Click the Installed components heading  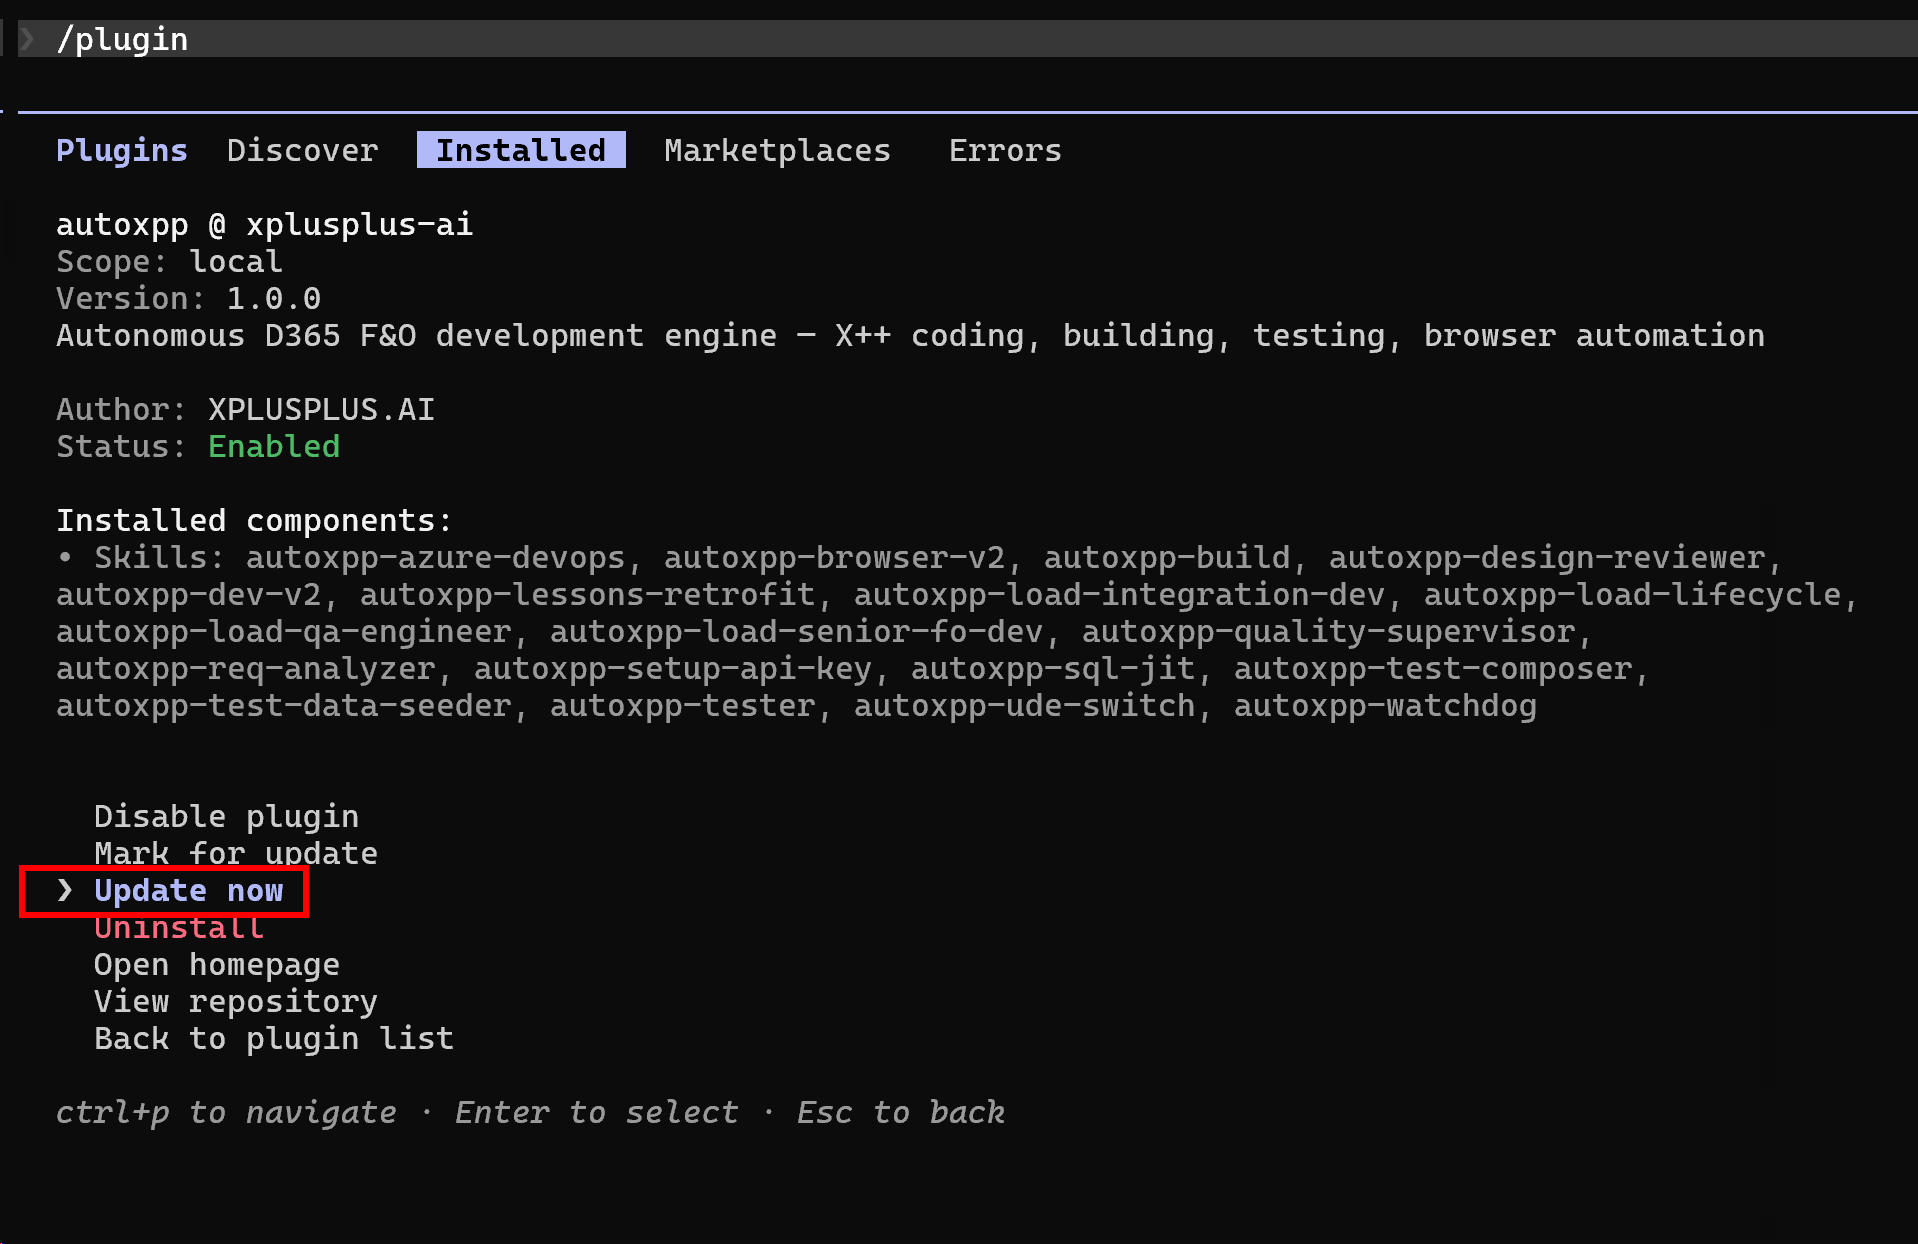[254, 520]
